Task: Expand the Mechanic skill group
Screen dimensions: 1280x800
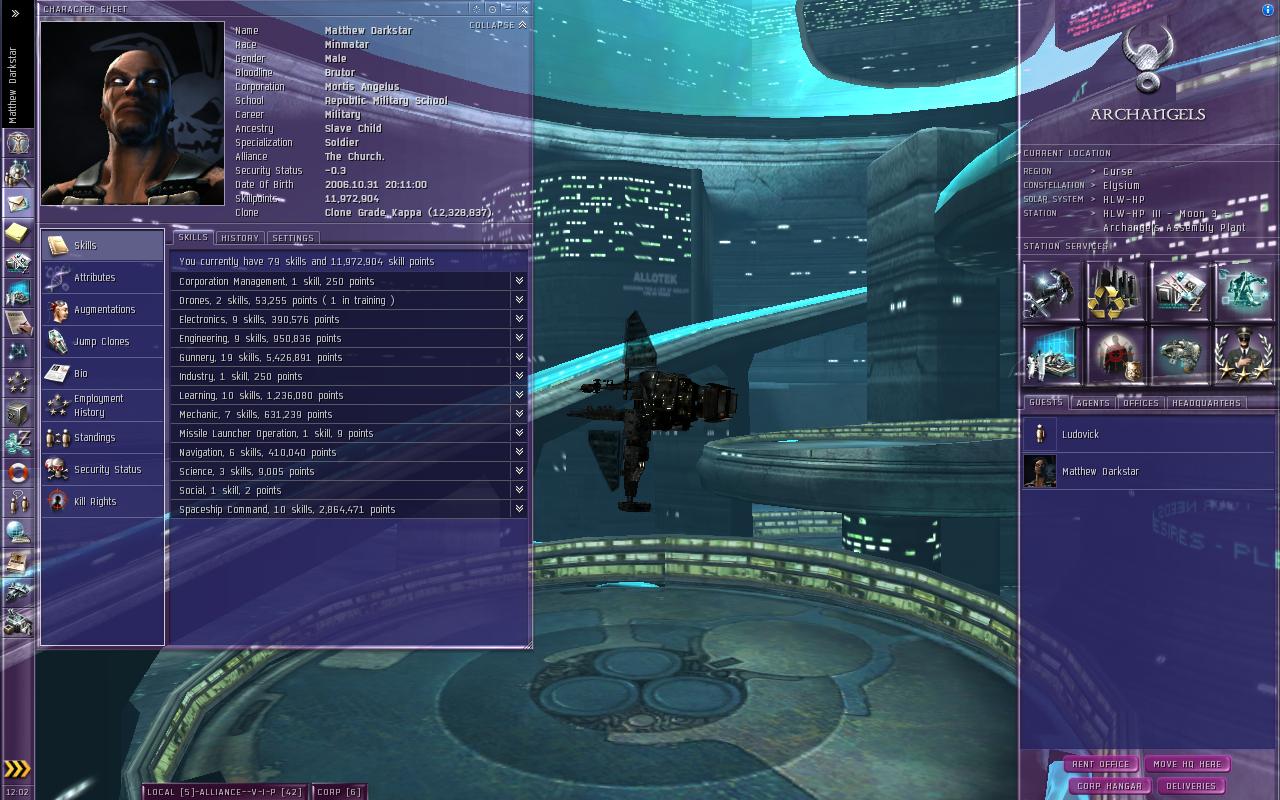Action: [x=519, y=414]
